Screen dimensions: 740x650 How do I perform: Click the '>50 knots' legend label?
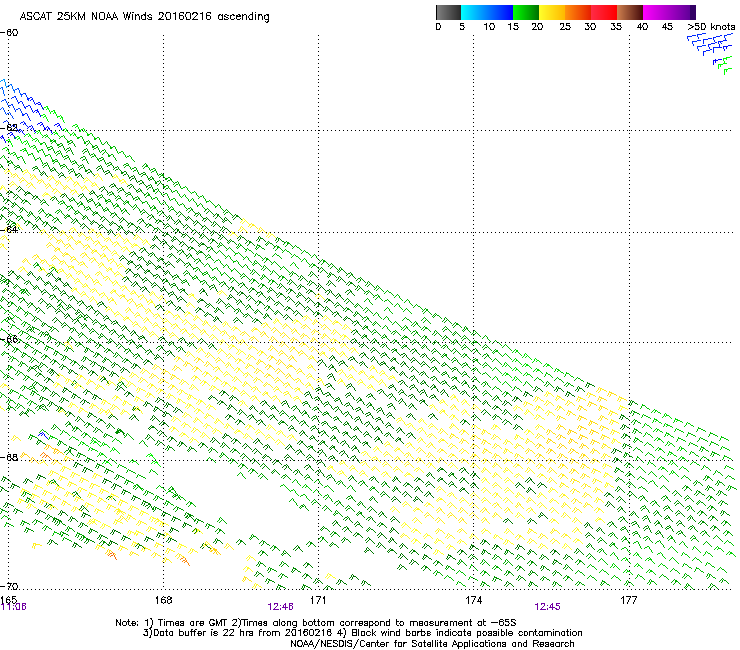point(711,27)
